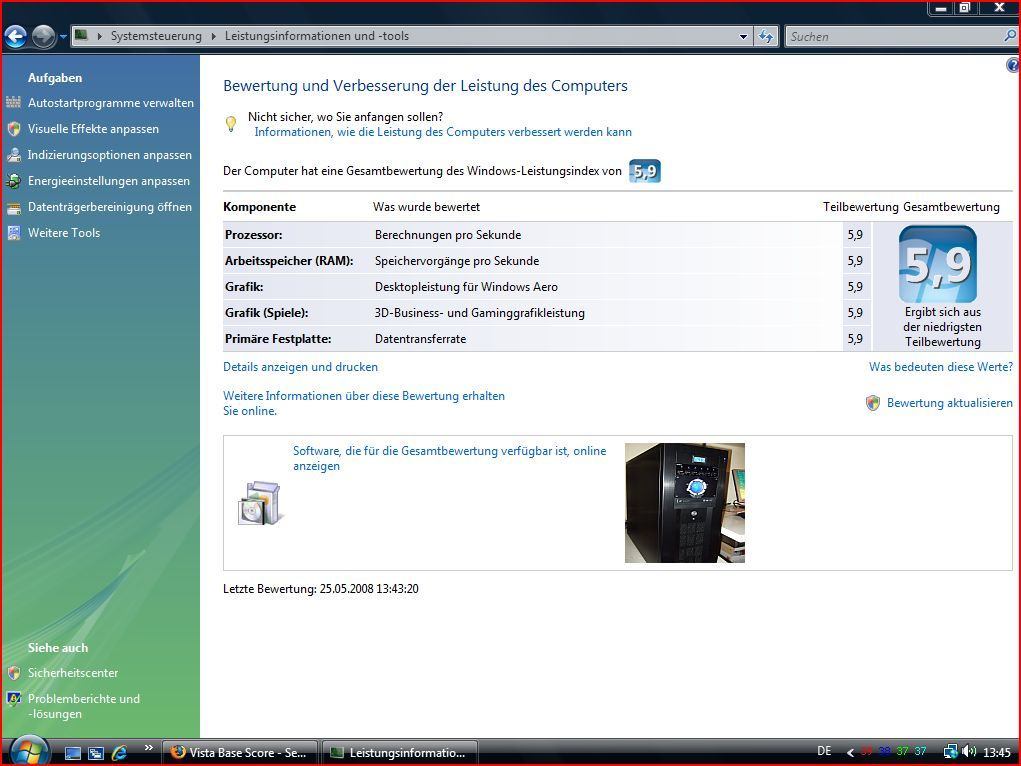
Task: Click the Autostartprogramme verwalten icon
Action: (14, 102)
